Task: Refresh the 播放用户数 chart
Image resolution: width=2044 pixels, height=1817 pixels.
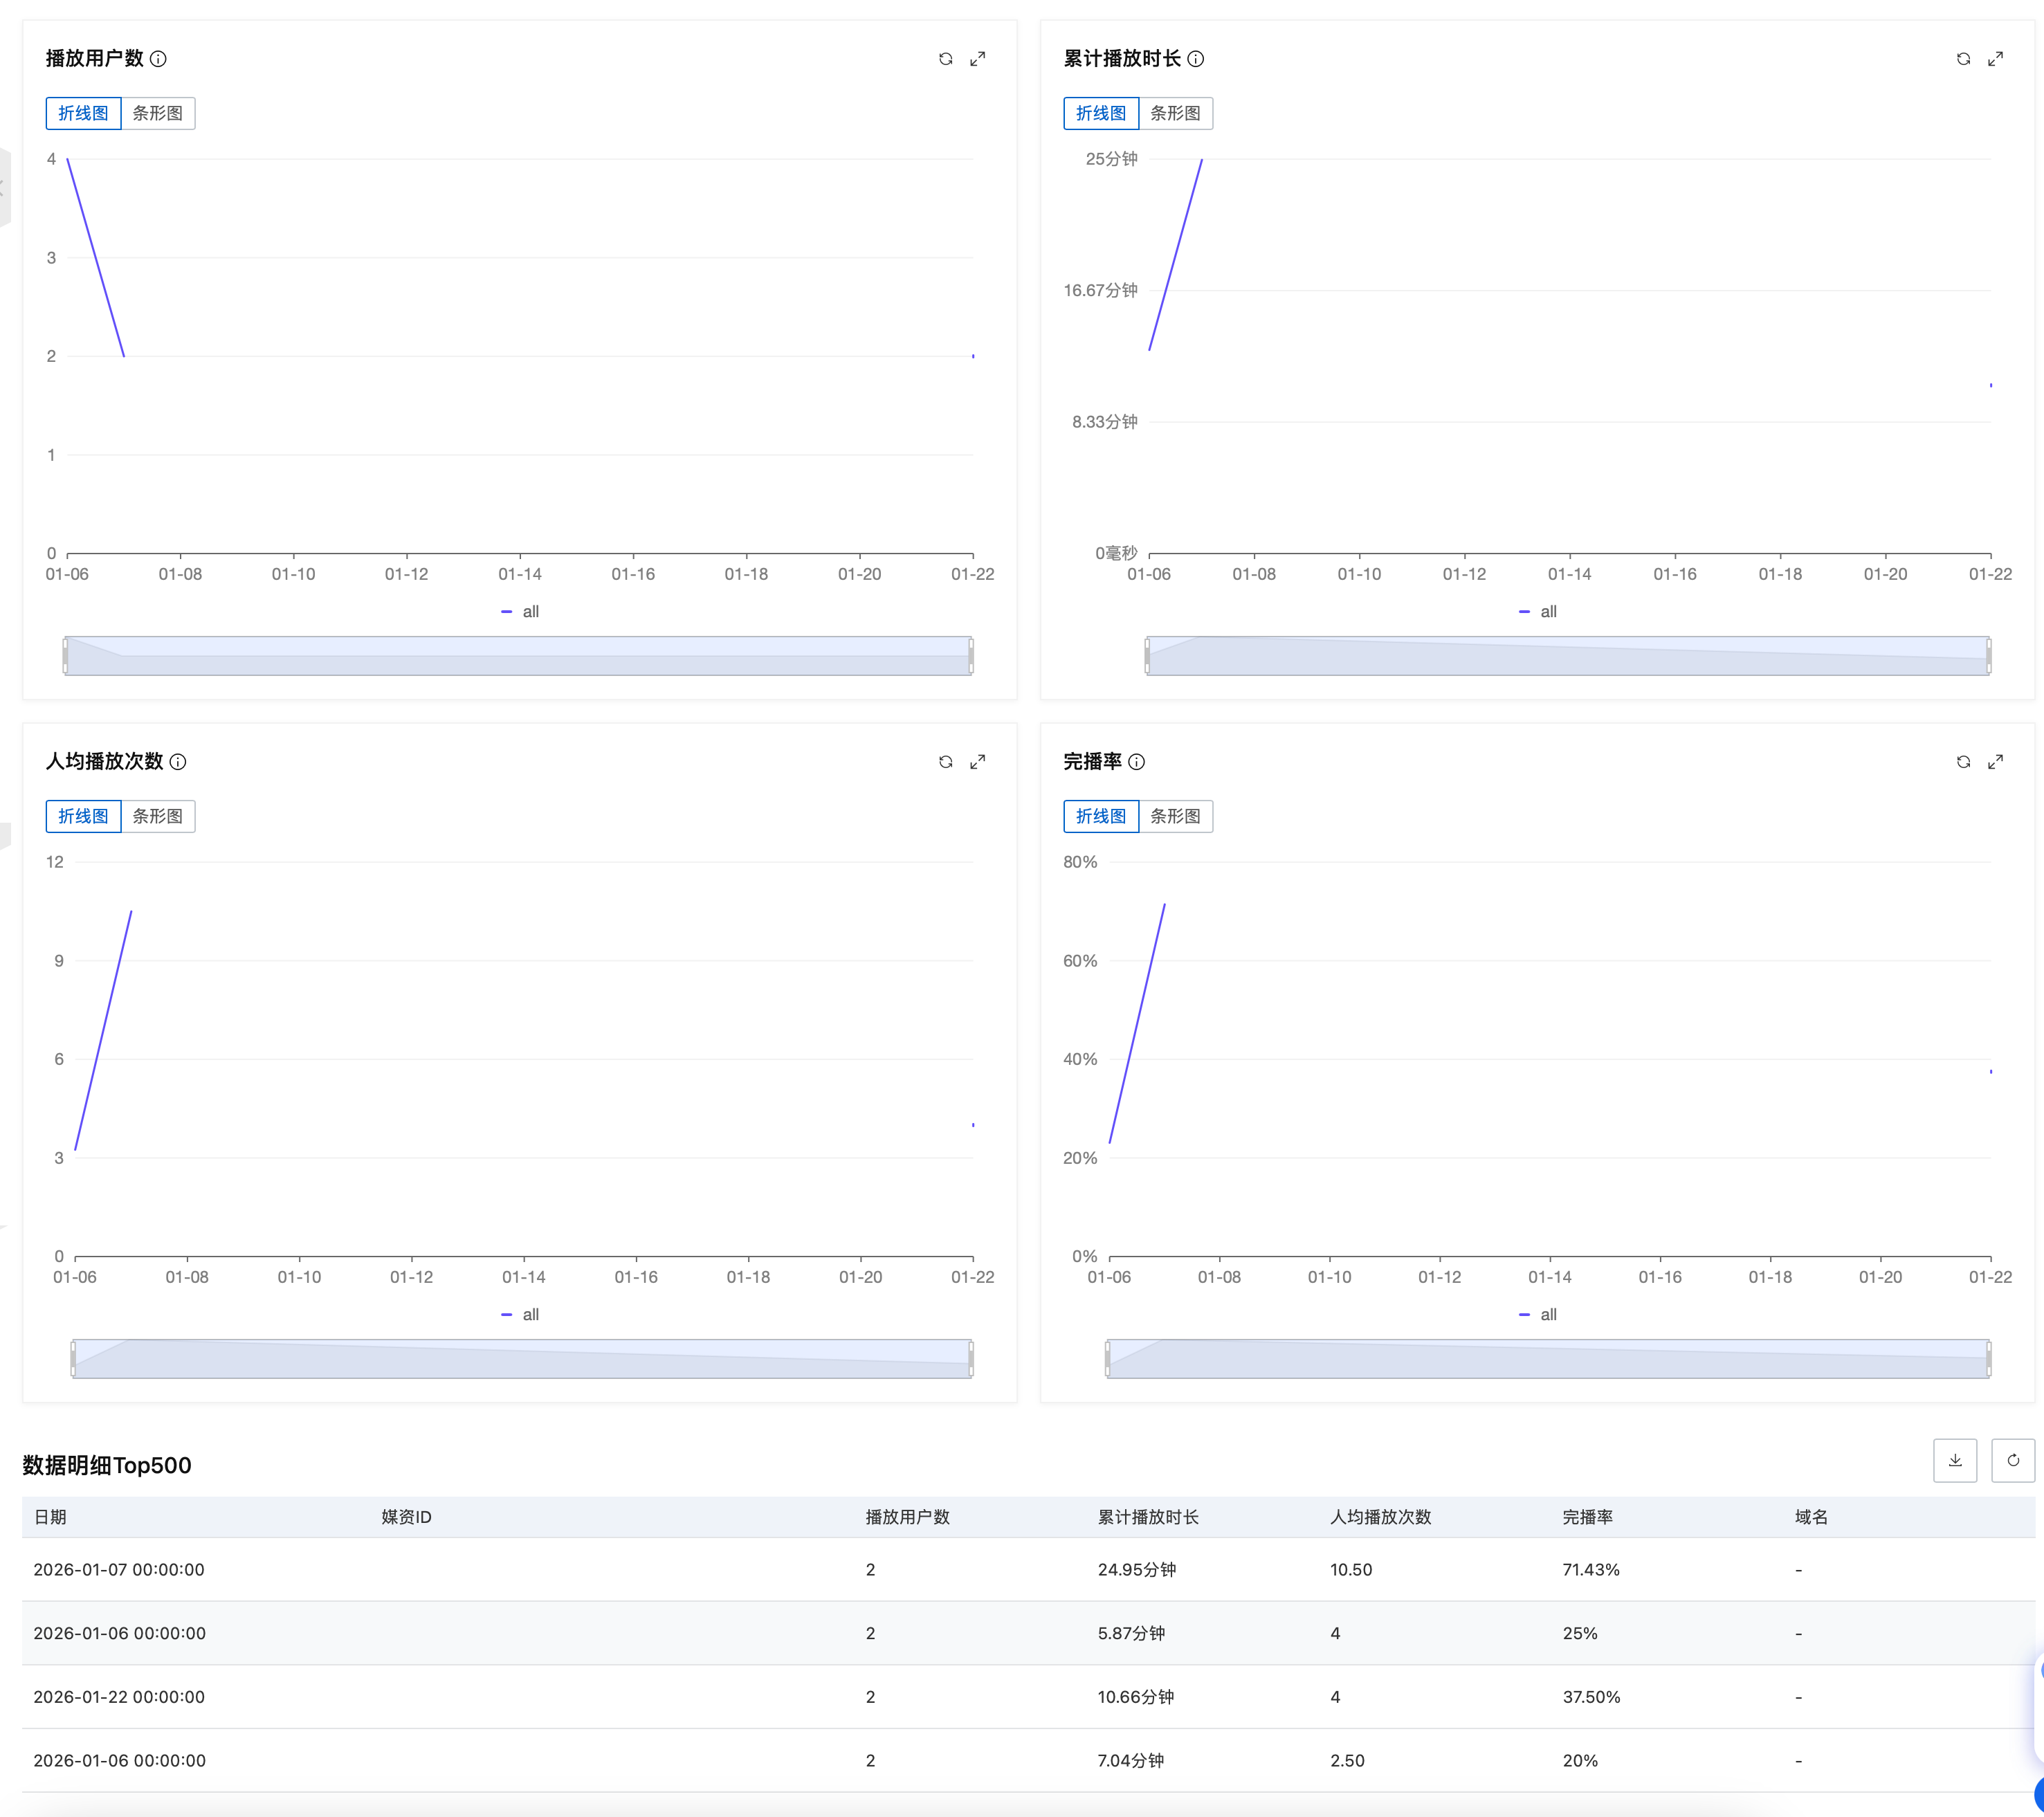Action: [x=945, y=59]
